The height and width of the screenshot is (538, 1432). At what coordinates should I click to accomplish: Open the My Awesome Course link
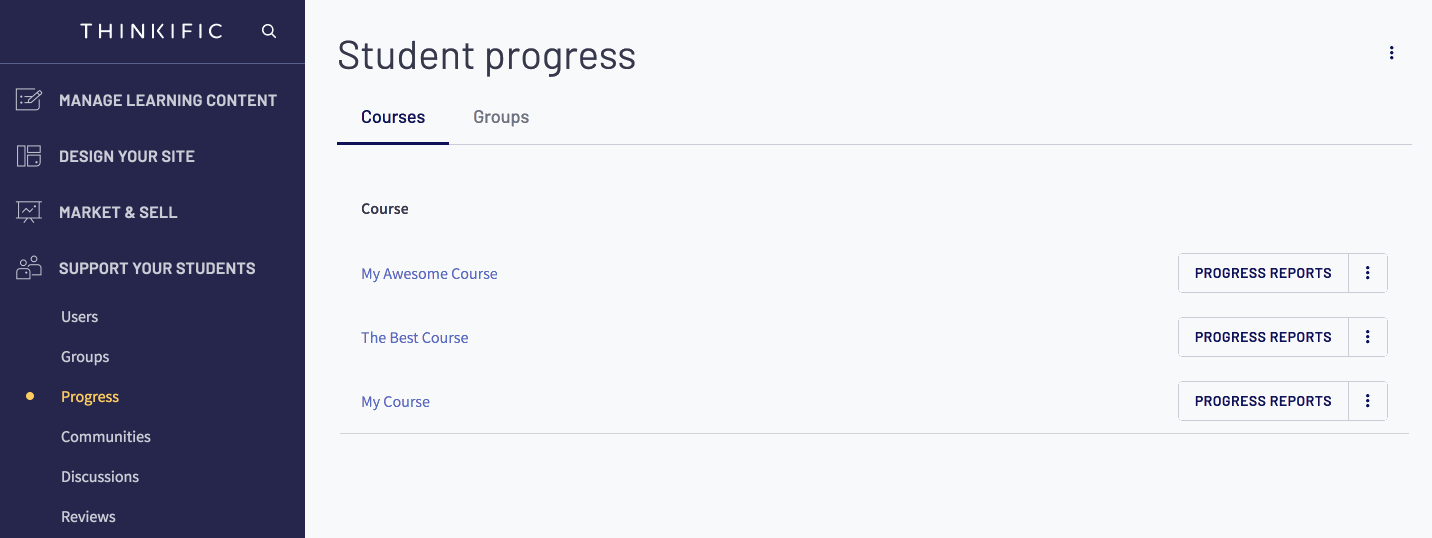pyautogui.click(x=429, y=274)
